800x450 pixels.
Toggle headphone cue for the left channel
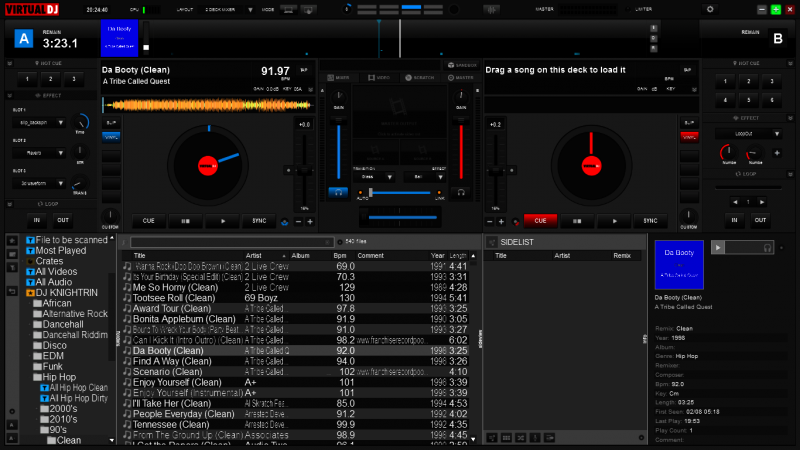[x=337, y=191]
